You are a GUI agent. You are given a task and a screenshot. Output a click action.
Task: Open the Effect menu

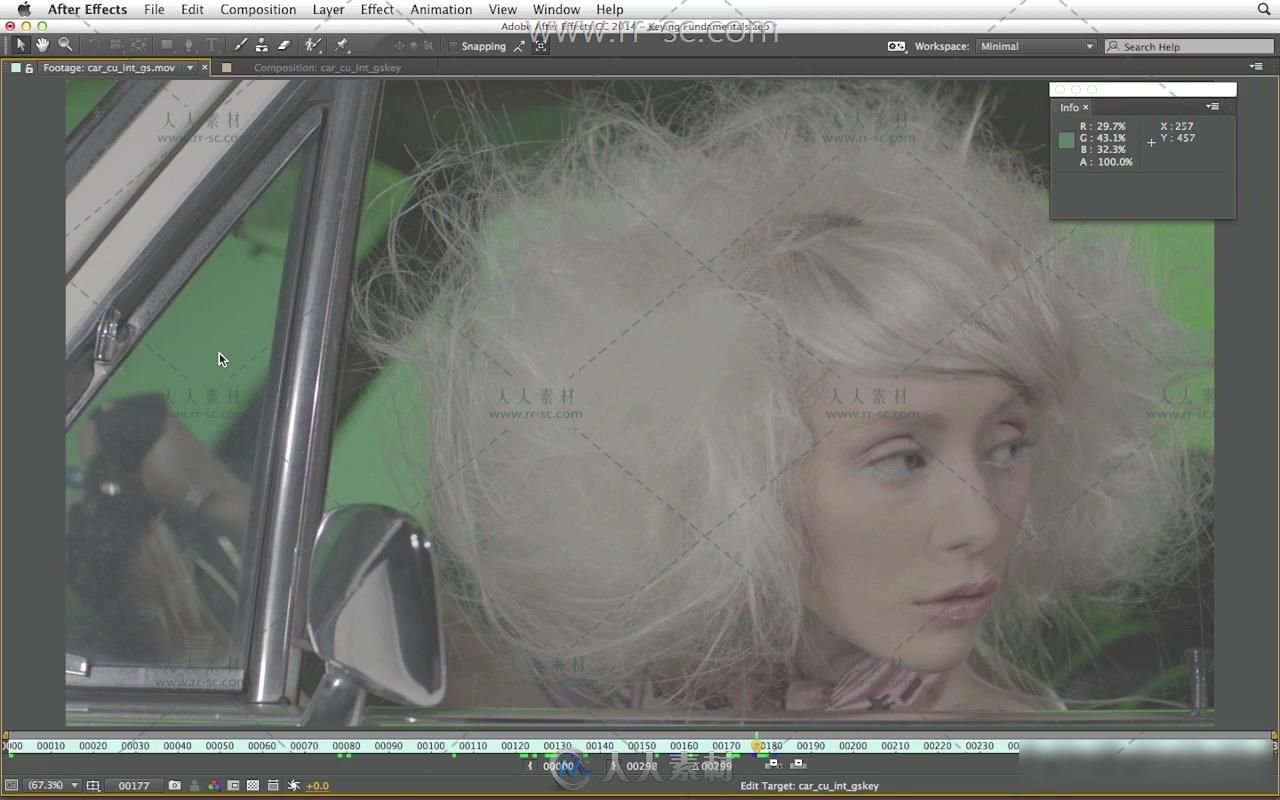377,9
